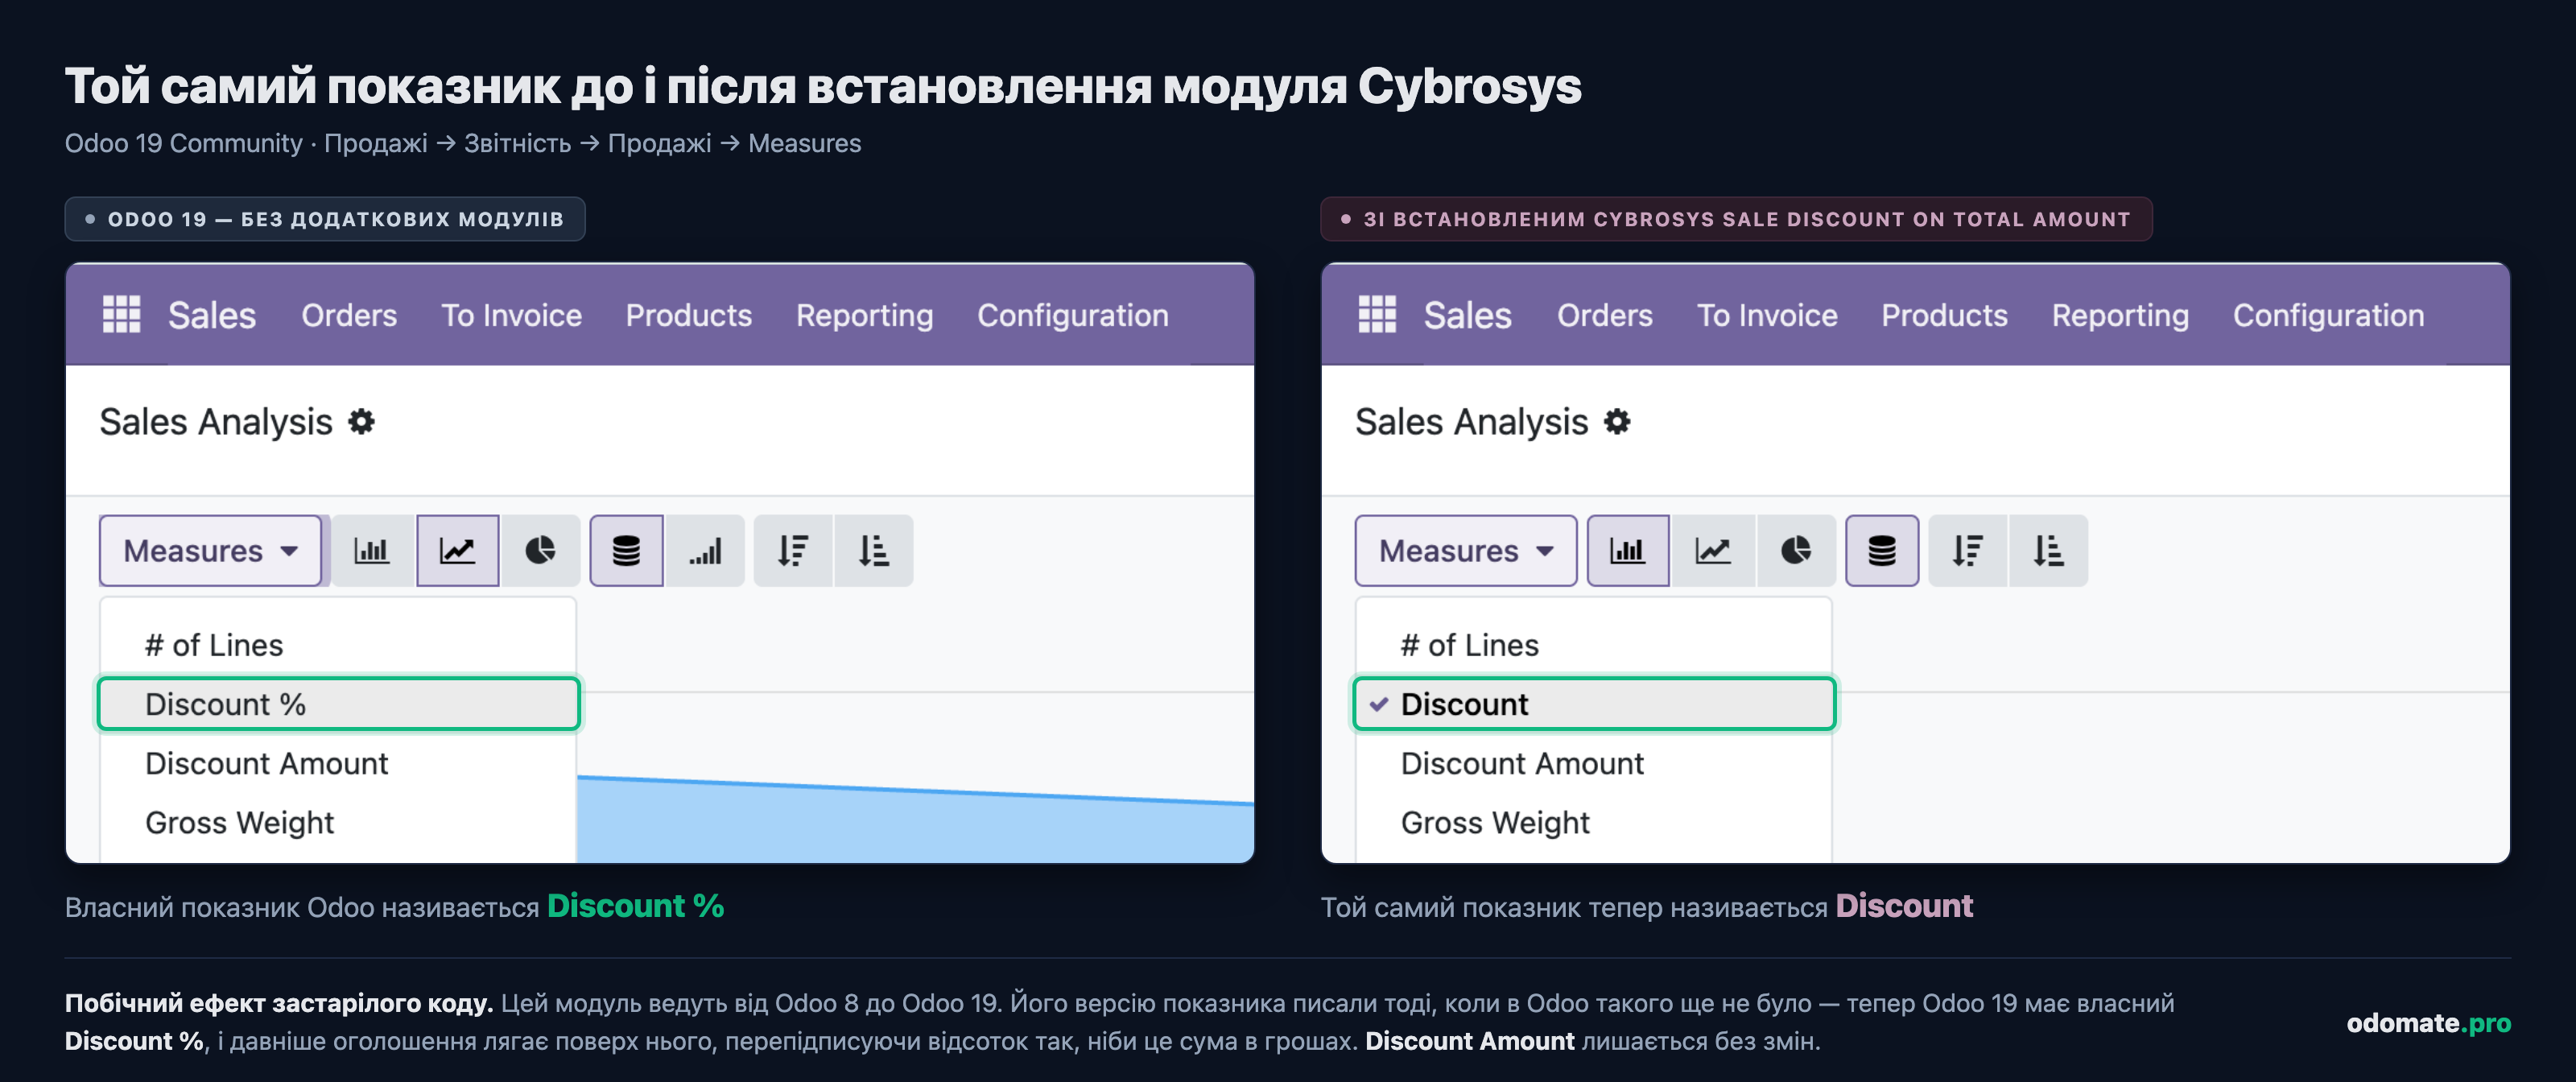The width and height of the screenshot is (2576, 1082).
Task: Select the 'Discount %' measure
Action: 338,704
